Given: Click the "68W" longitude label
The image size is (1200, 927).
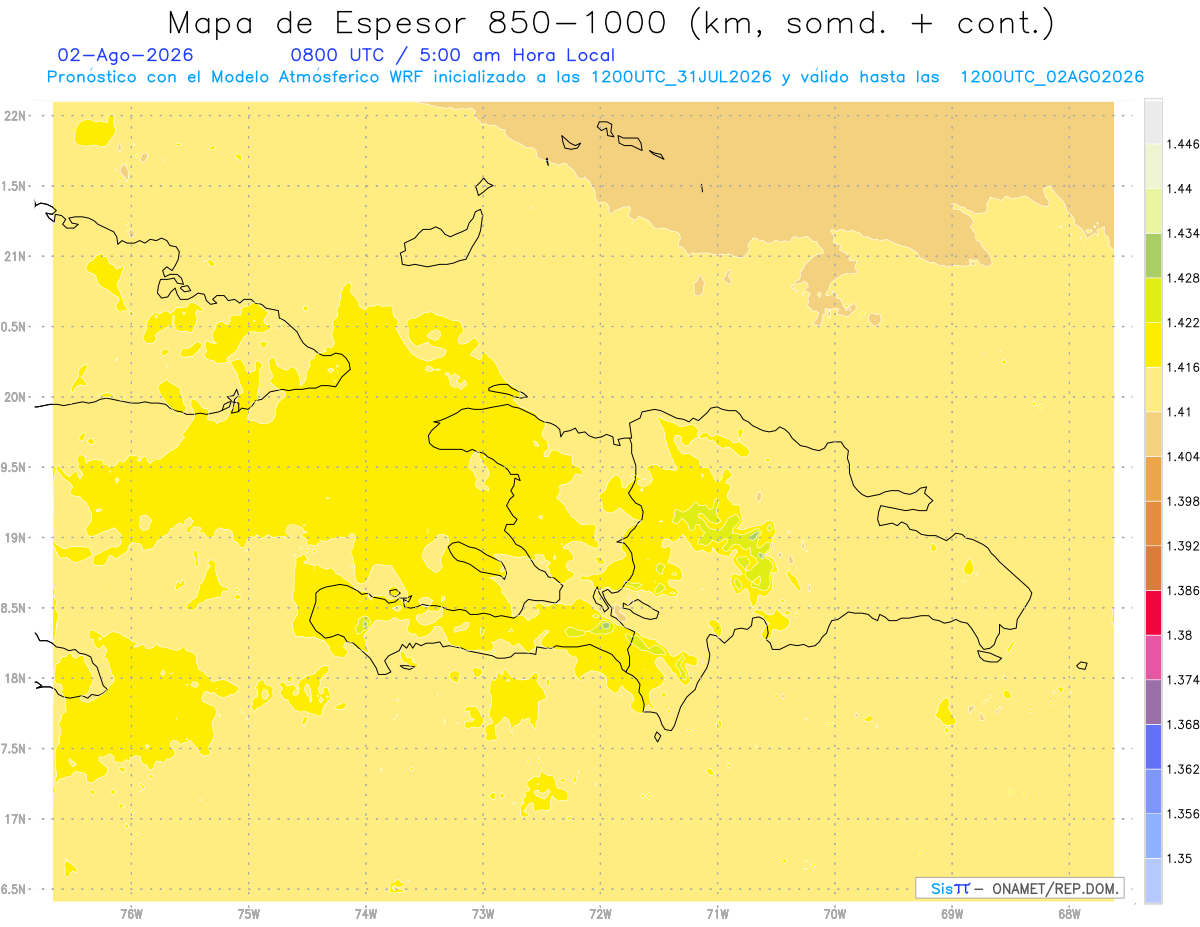Looking at the screenshot, I should coord(1069,914).
